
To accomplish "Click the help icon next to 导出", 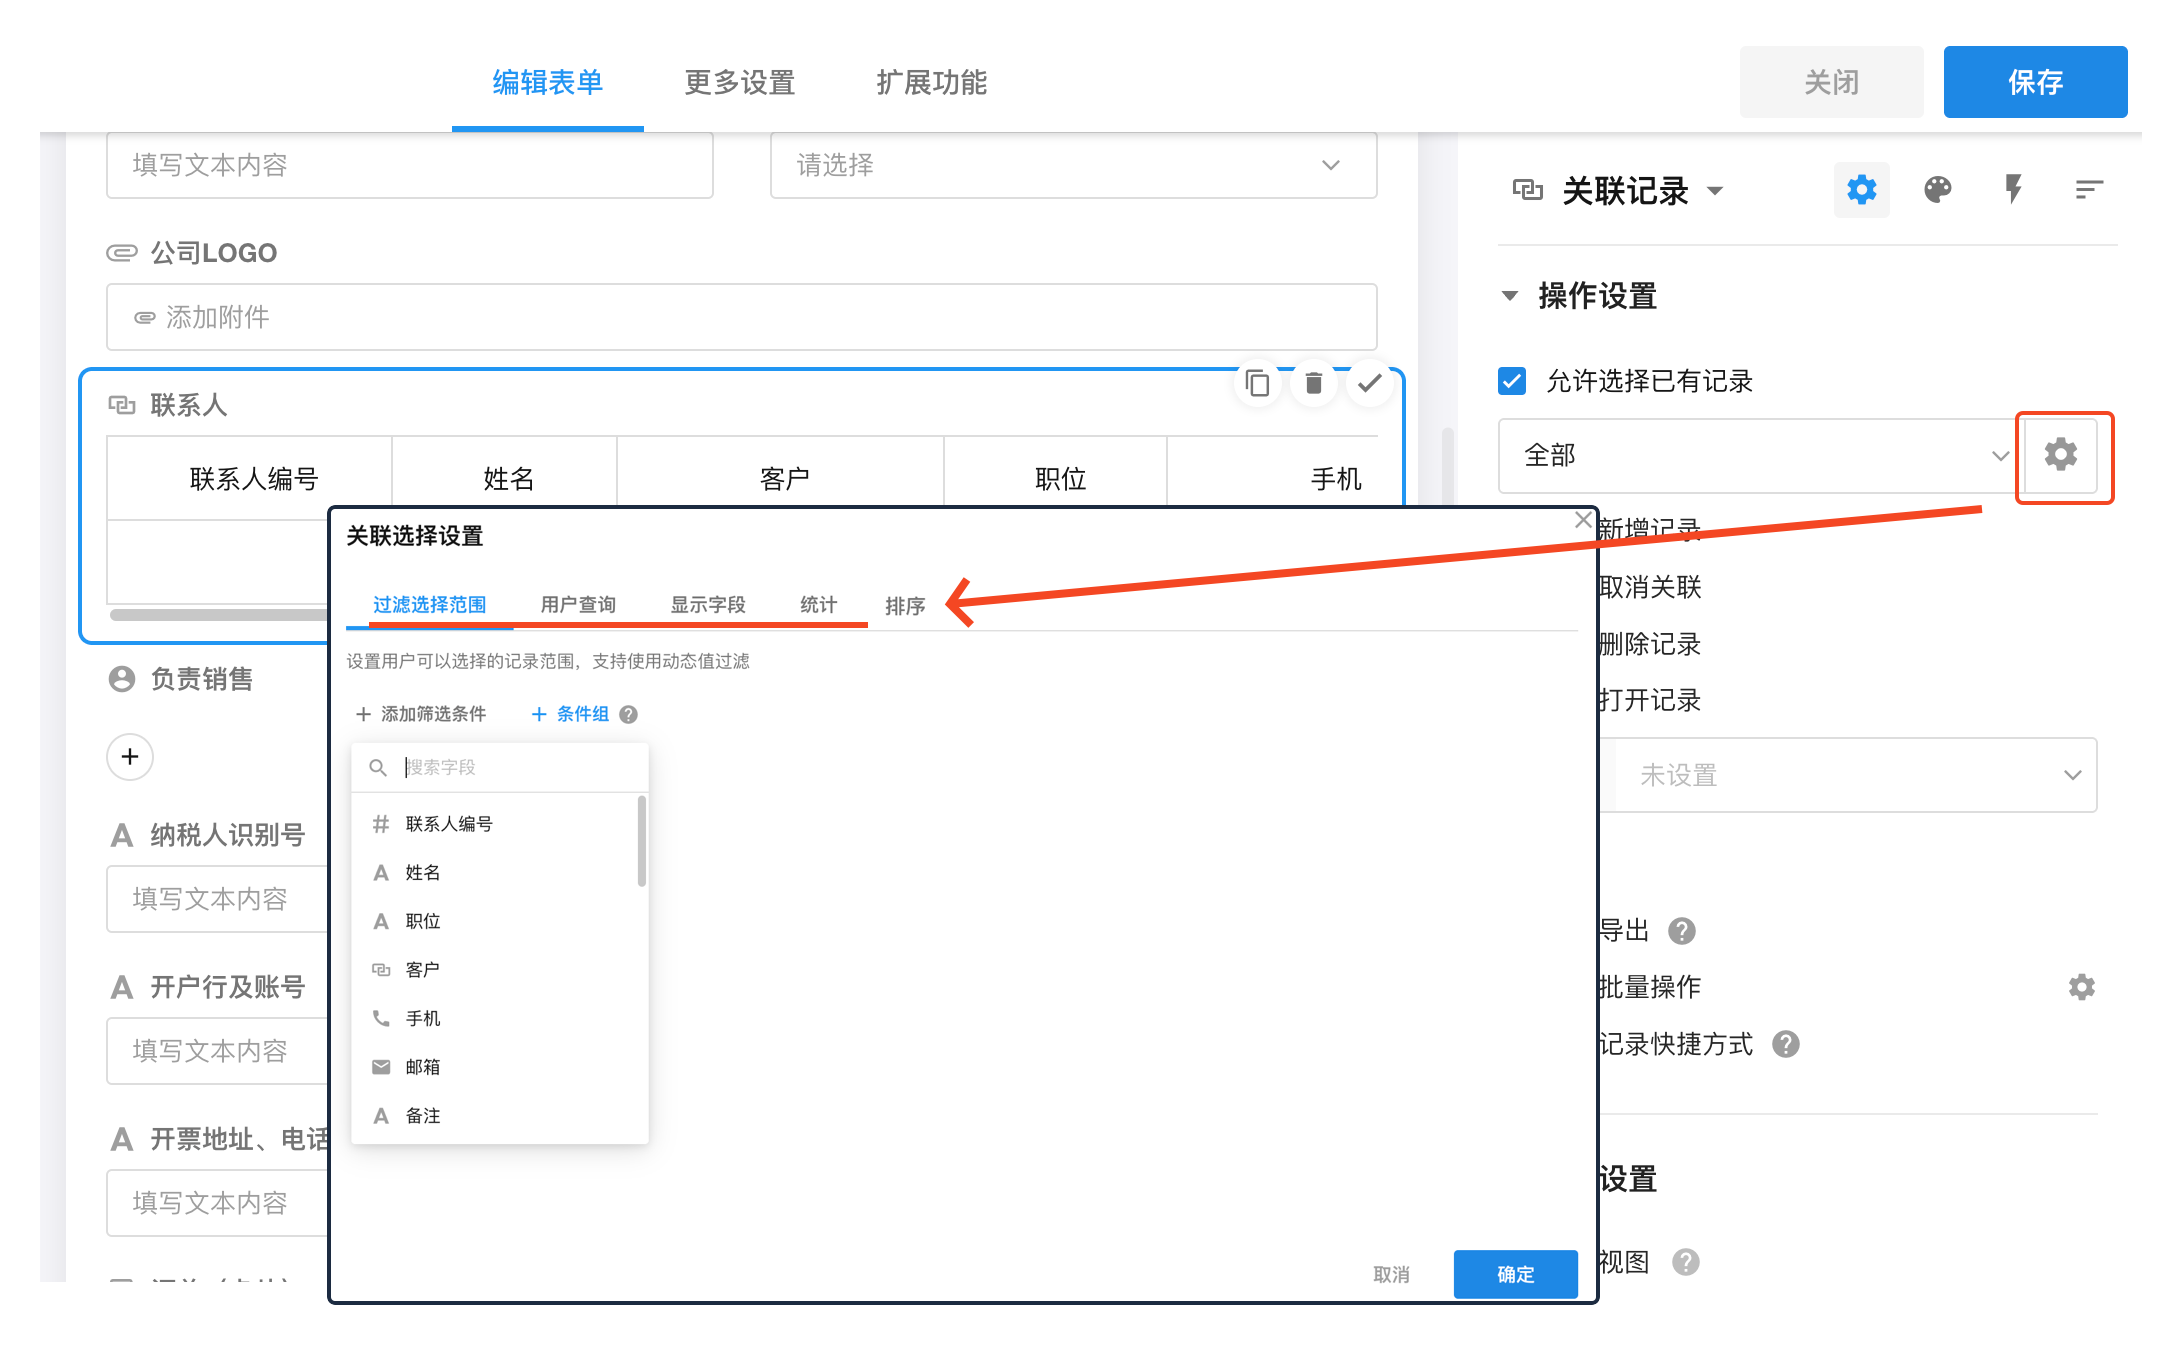I will point(1682,931).
